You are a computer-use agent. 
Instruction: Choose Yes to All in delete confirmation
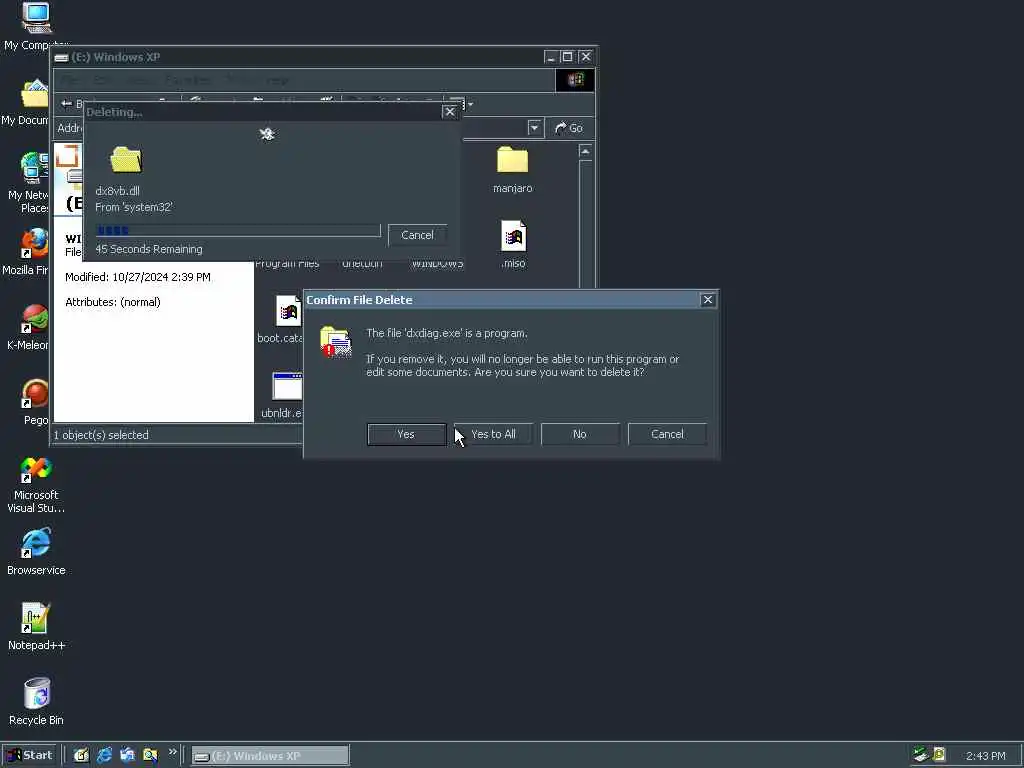click(493, 434)
